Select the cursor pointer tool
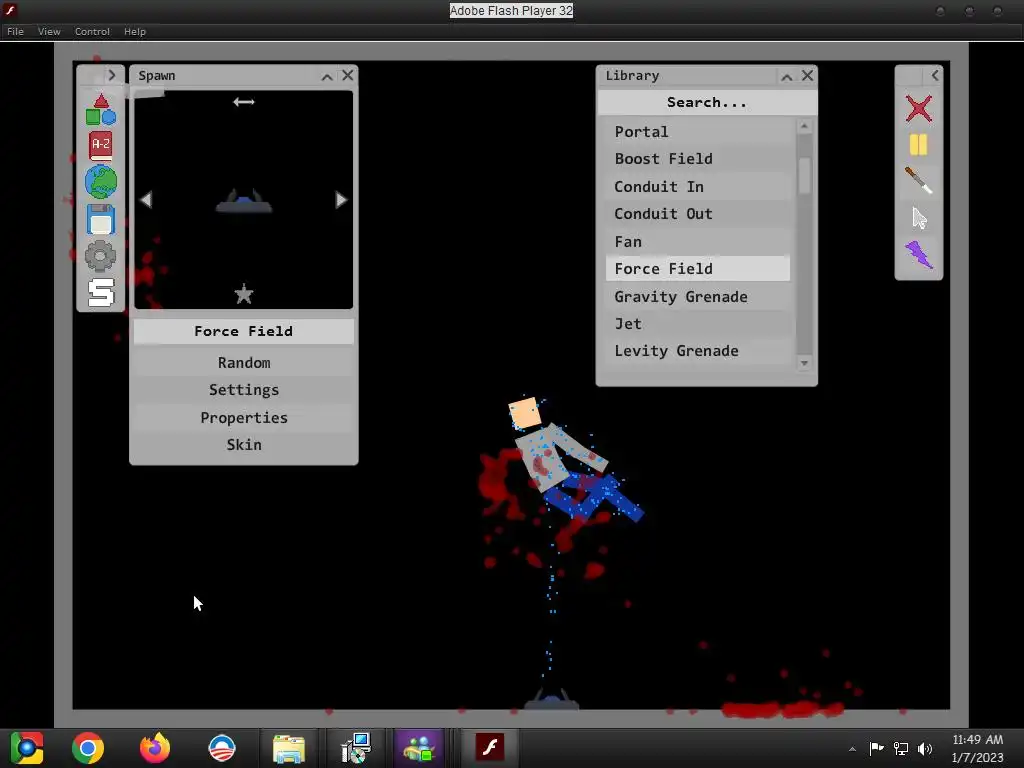 click(x=919, y=218)
